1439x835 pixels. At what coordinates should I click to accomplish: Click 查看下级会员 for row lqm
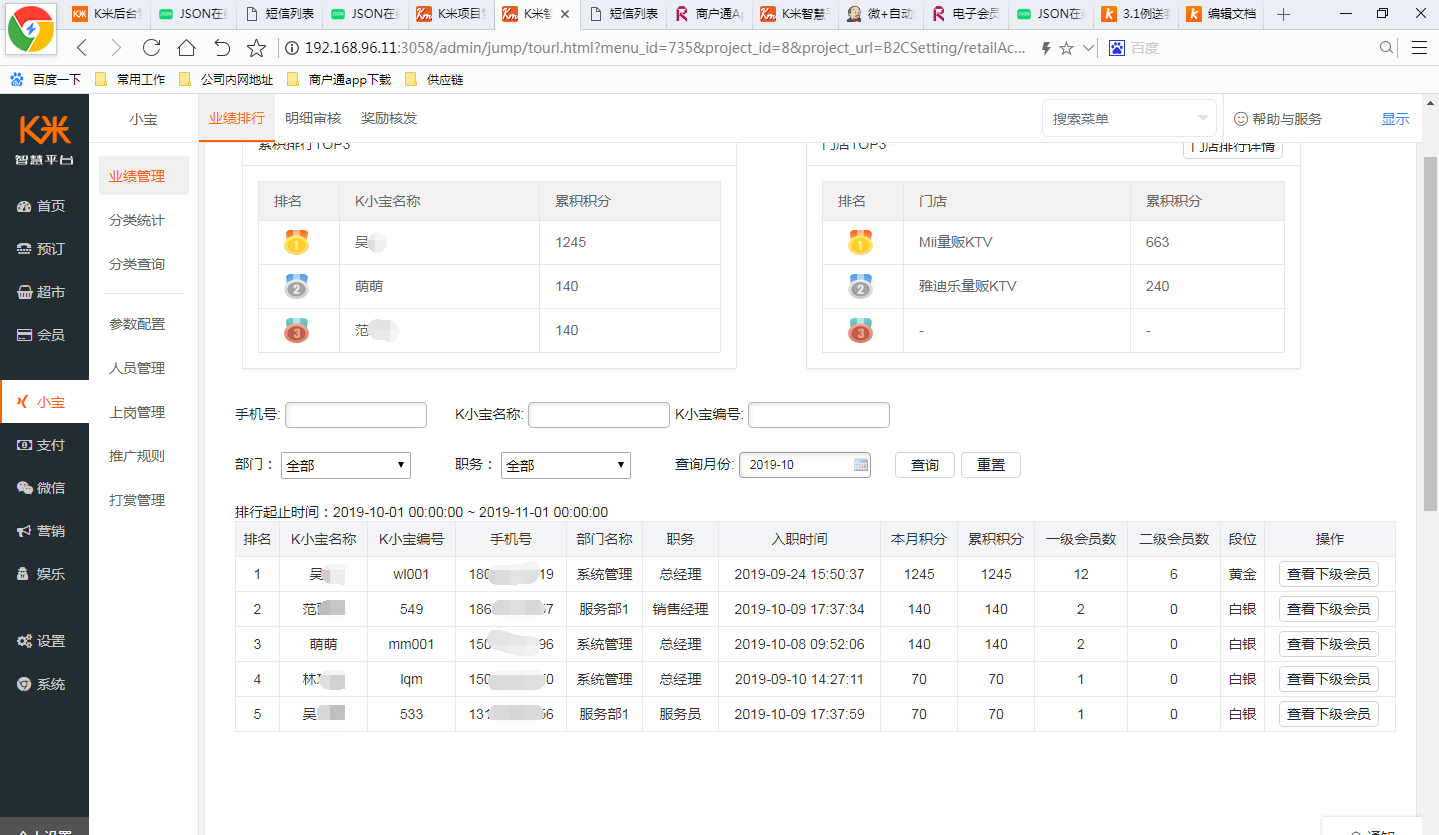1329,679
